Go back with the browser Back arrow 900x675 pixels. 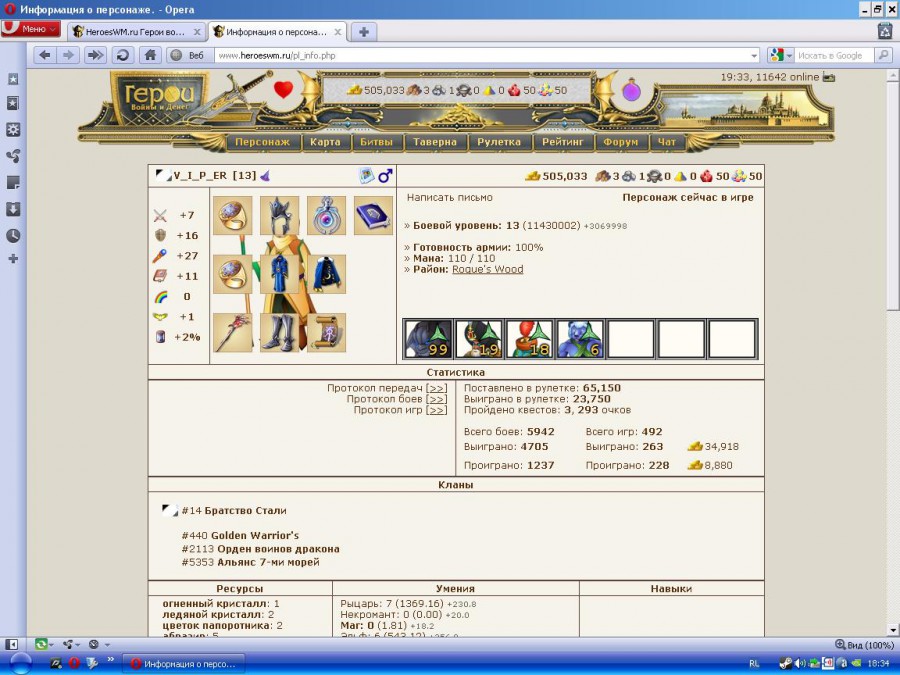pyautogui.click(x=44, y=55)
